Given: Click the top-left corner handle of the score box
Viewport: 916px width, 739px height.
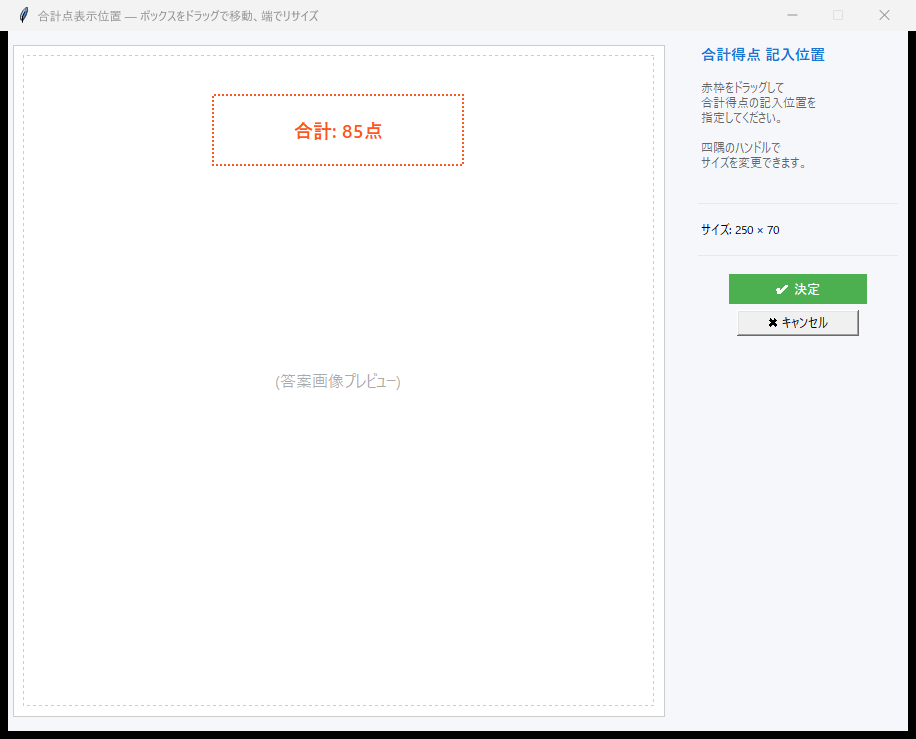Looking at the screenshot, I should (x=212, y=96).
